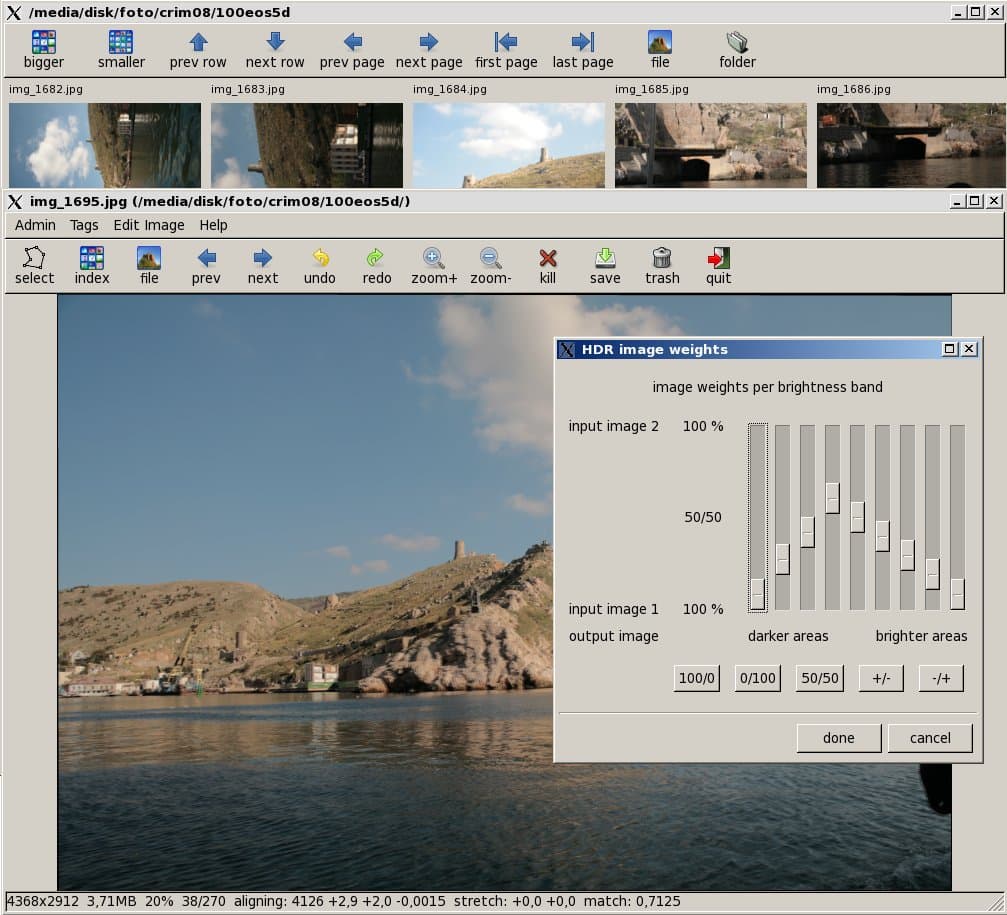Open the Edit Image menu
This screenshot has width=1007, height=915.
point(148,225)
